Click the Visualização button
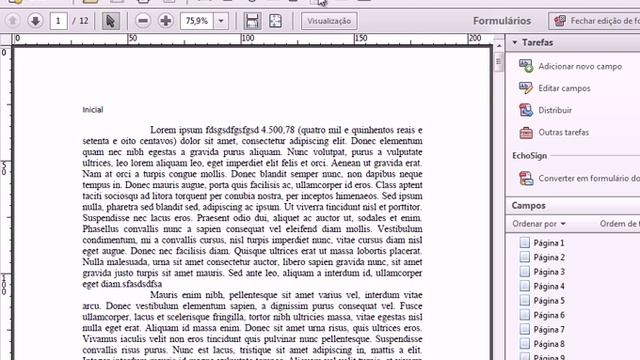The image size is (640, 360). tap(329, 21)
